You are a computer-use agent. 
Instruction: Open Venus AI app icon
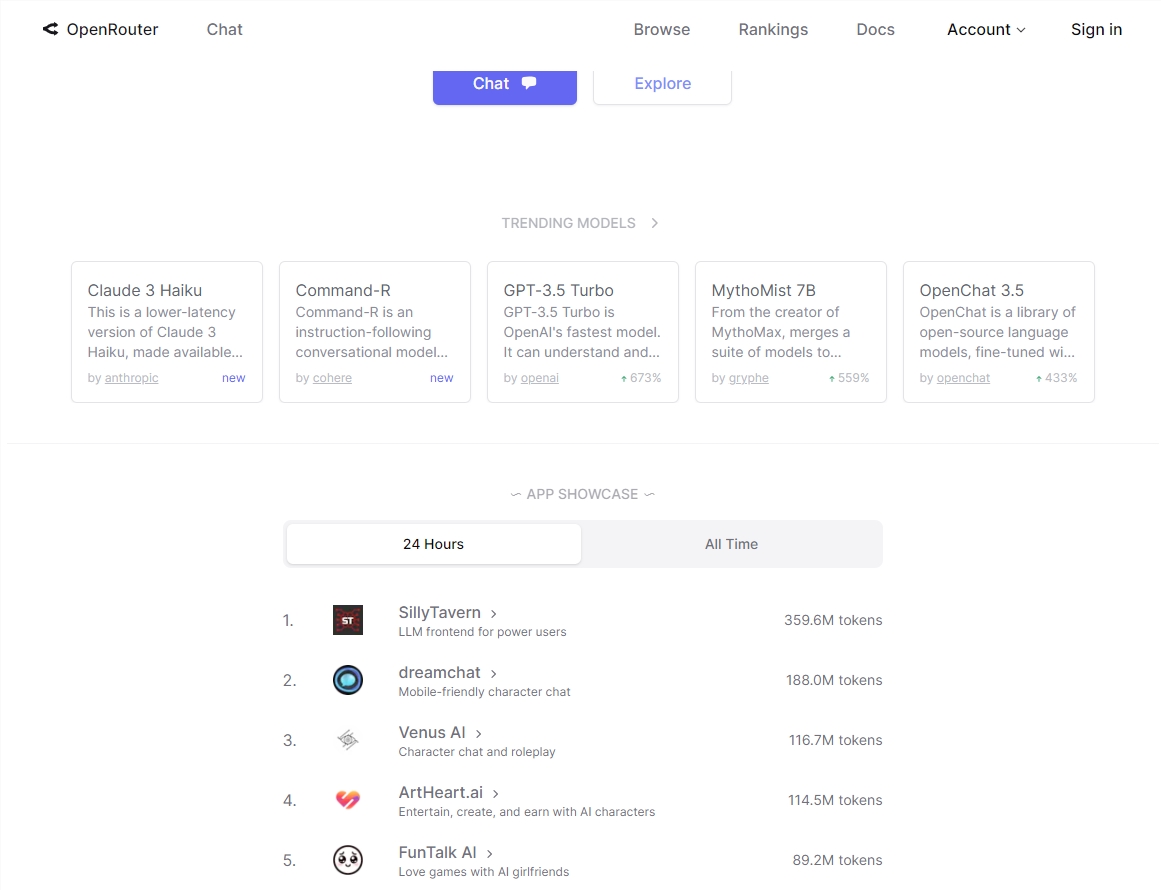pyautogui.click(x=348, y=740)
